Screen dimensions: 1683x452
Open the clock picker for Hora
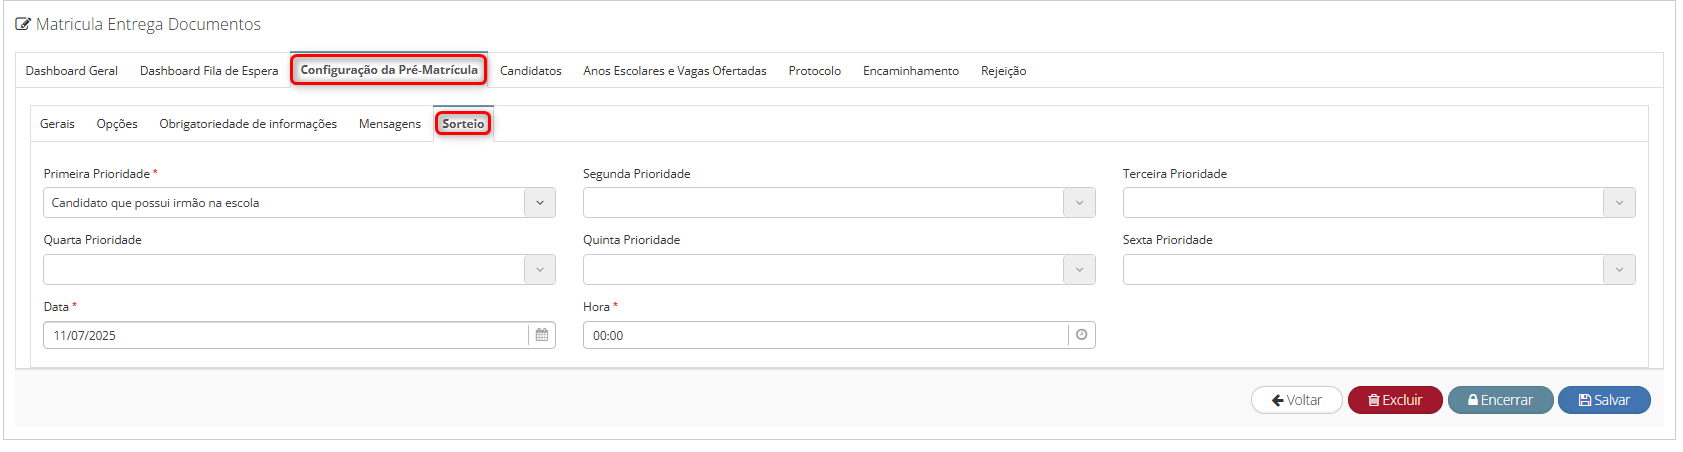pyautogui.click(x=1081, y=335)
